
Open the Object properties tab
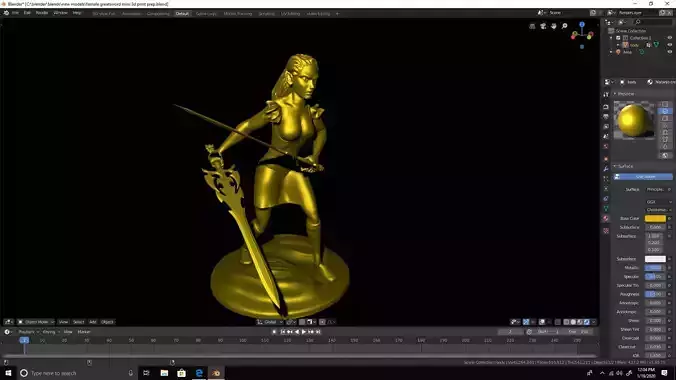point(606,159)
